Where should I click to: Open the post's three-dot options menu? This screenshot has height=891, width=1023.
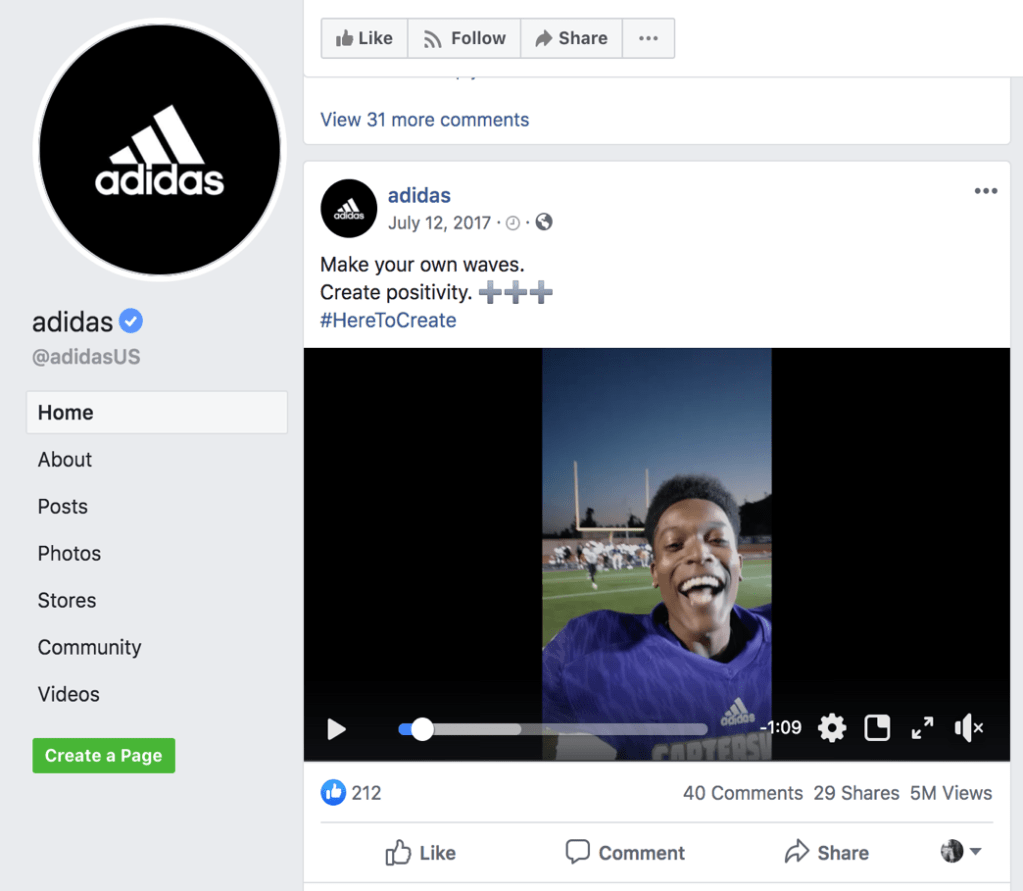click(x=985, y=192)
